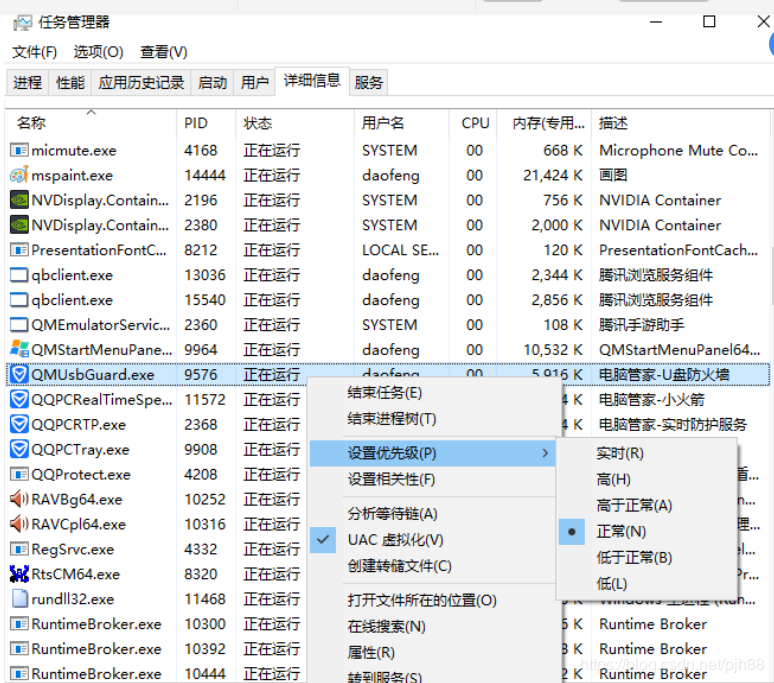Click the QMUsbGuard.exe shield icon
774x683 pixels.
[x=19, y=374]
